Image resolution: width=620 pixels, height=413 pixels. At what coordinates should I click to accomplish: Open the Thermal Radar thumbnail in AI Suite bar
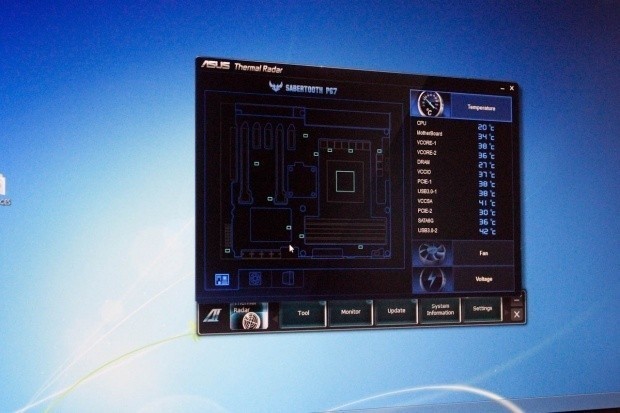[249, 316]
